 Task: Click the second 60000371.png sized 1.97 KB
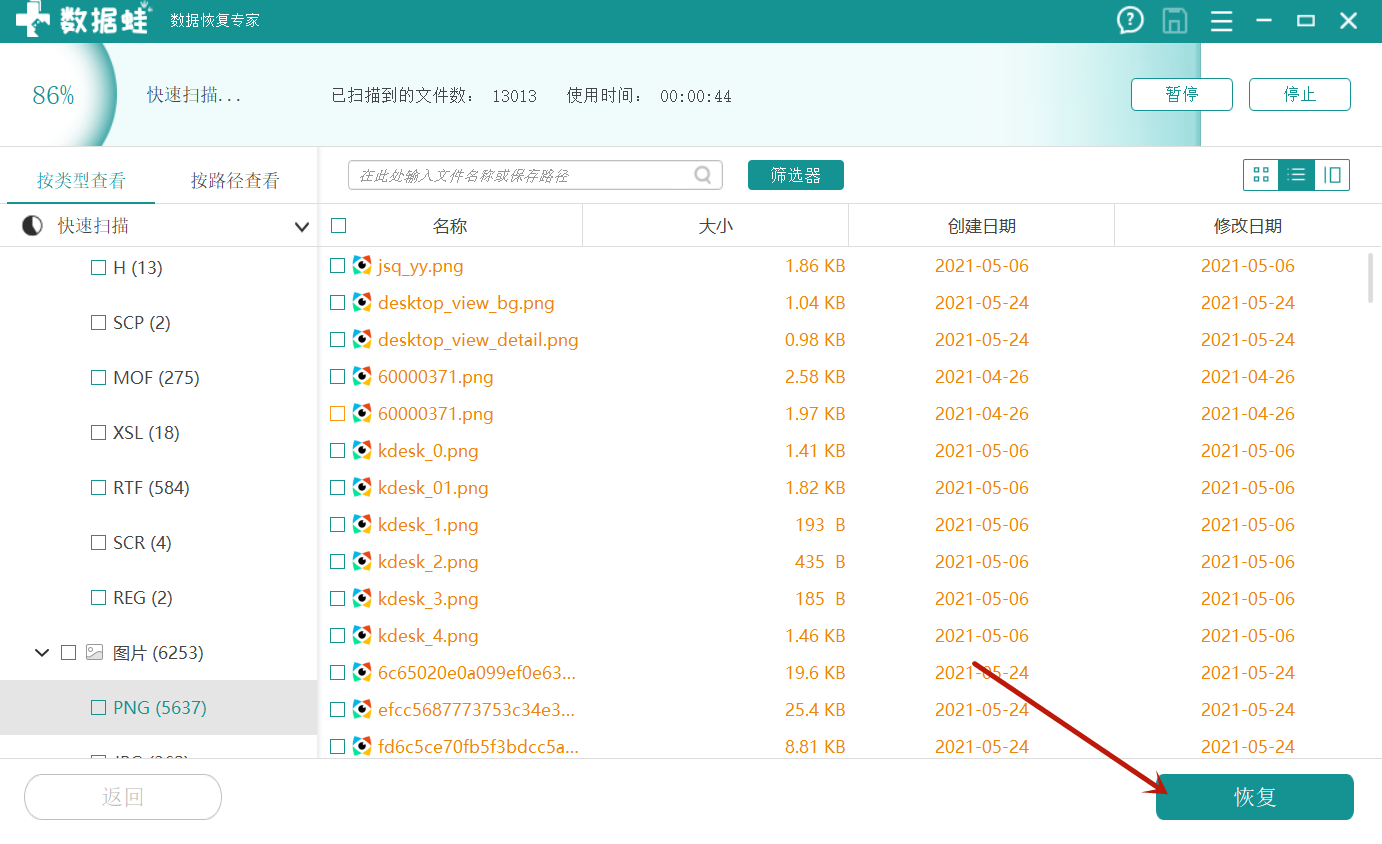(x=435, y=414)
